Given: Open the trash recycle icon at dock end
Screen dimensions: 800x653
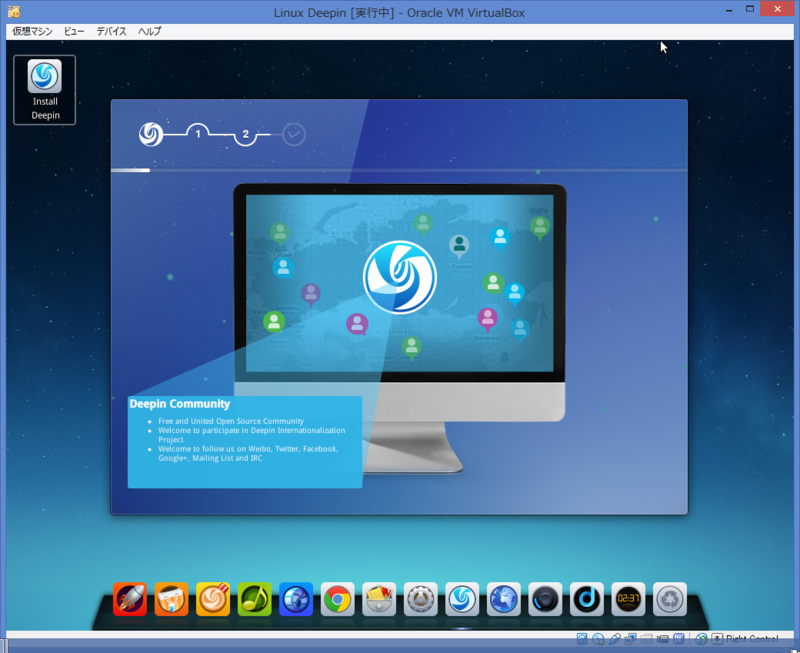Looking at the screenshot, I should pyautogui.click(x=669, y=600).
